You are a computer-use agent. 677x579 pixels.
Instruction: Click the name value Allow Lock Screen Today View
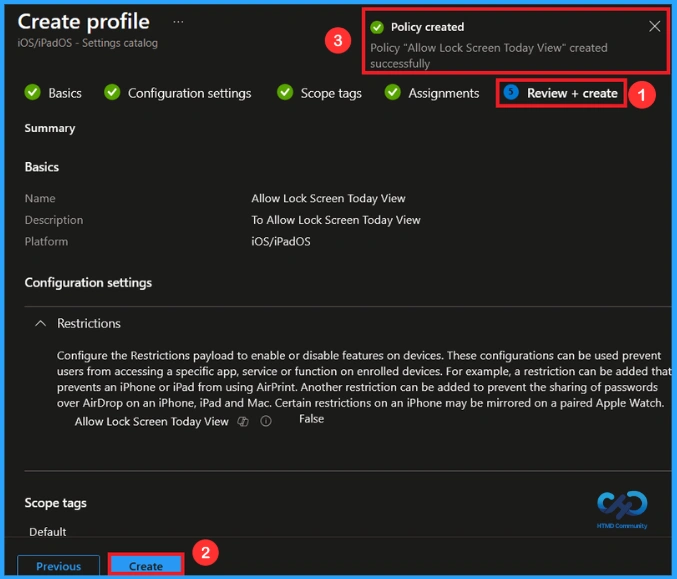tap(328, 198)
